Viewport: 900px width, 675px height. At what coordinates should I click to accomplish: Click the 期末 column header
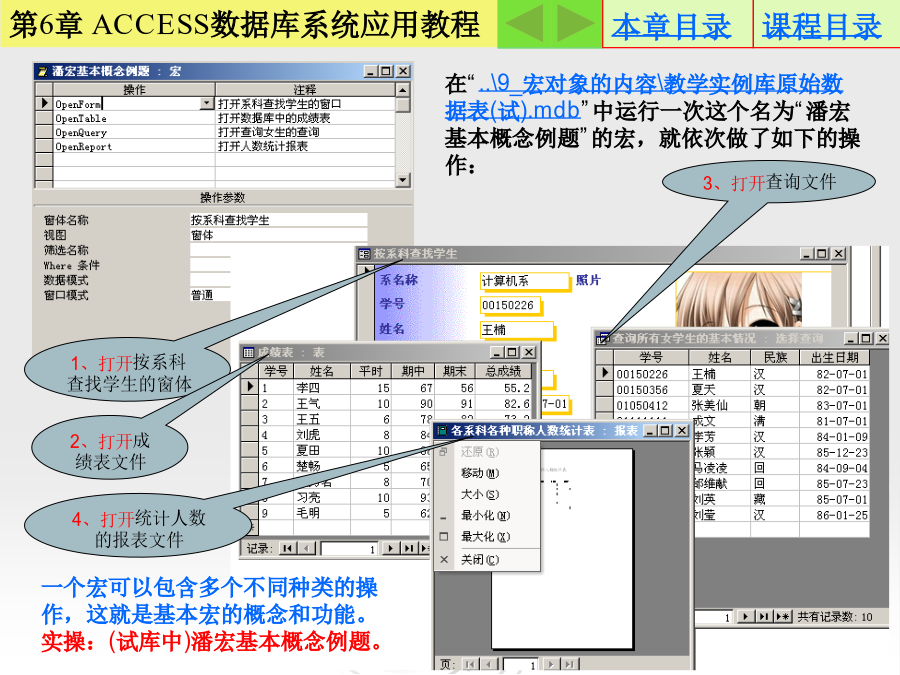[455, 371]
